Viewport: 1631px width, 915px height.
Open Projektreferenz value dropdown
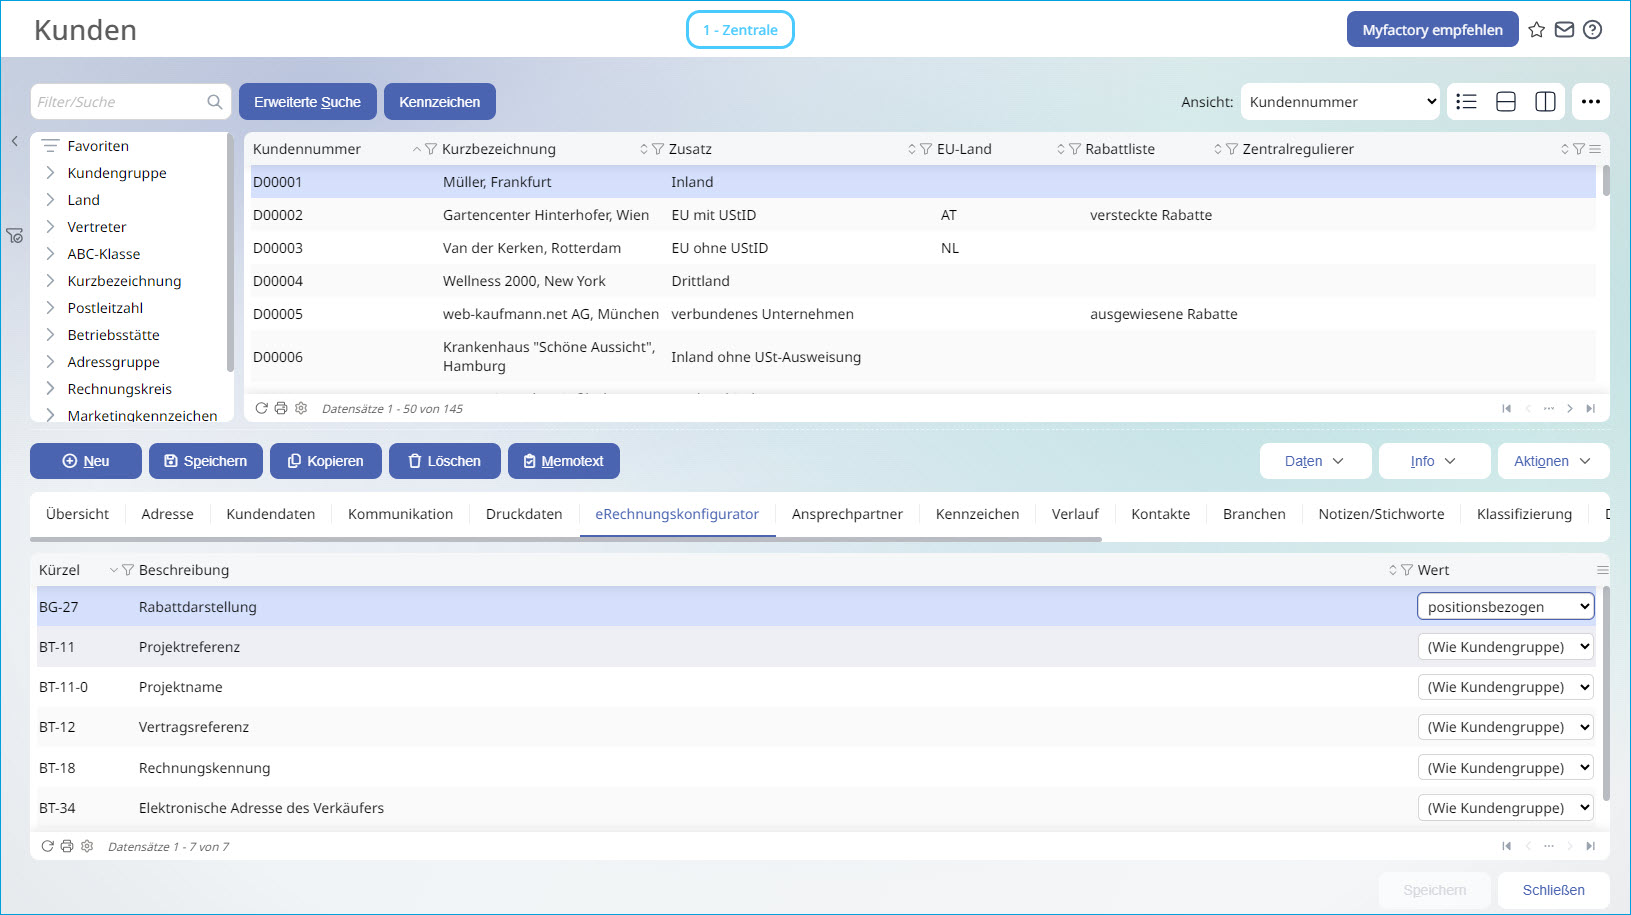click(1506, 647)
